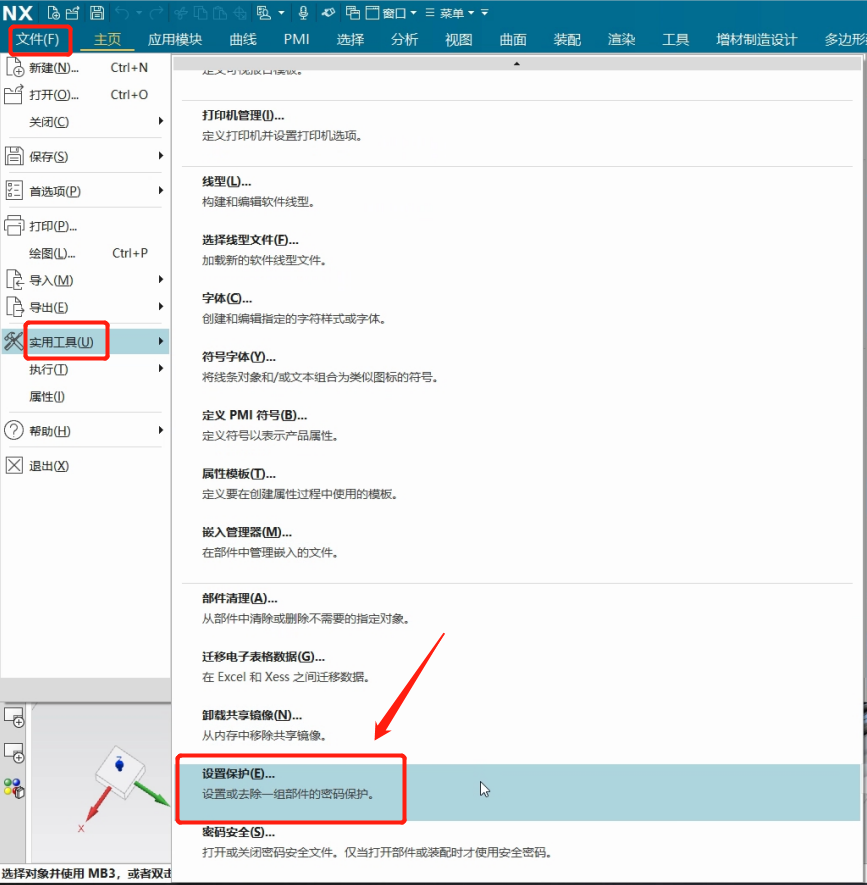
Task: Click the Paste icon on the top toolbar
Action: [218, 11]
